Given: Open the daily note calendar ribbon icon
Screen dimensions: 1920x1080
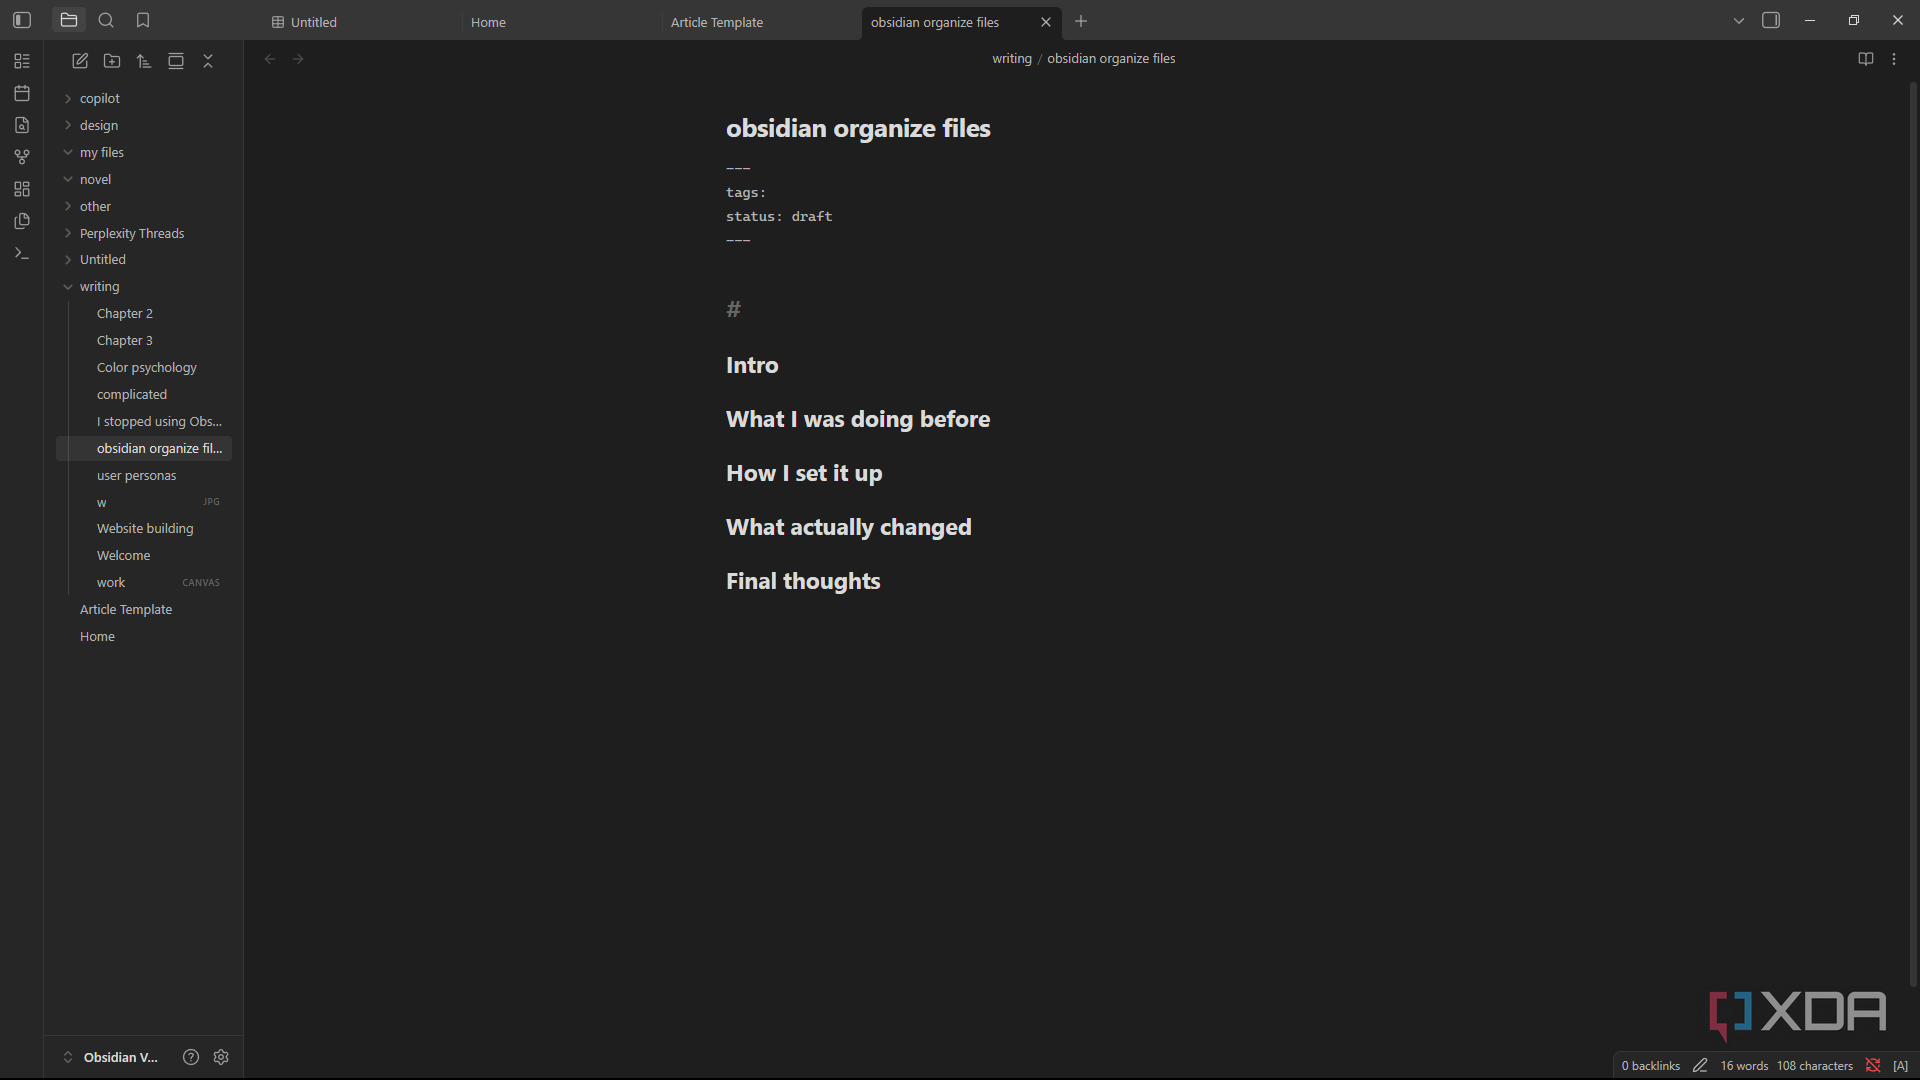Looking at the screenshot, I should (22, 93).
